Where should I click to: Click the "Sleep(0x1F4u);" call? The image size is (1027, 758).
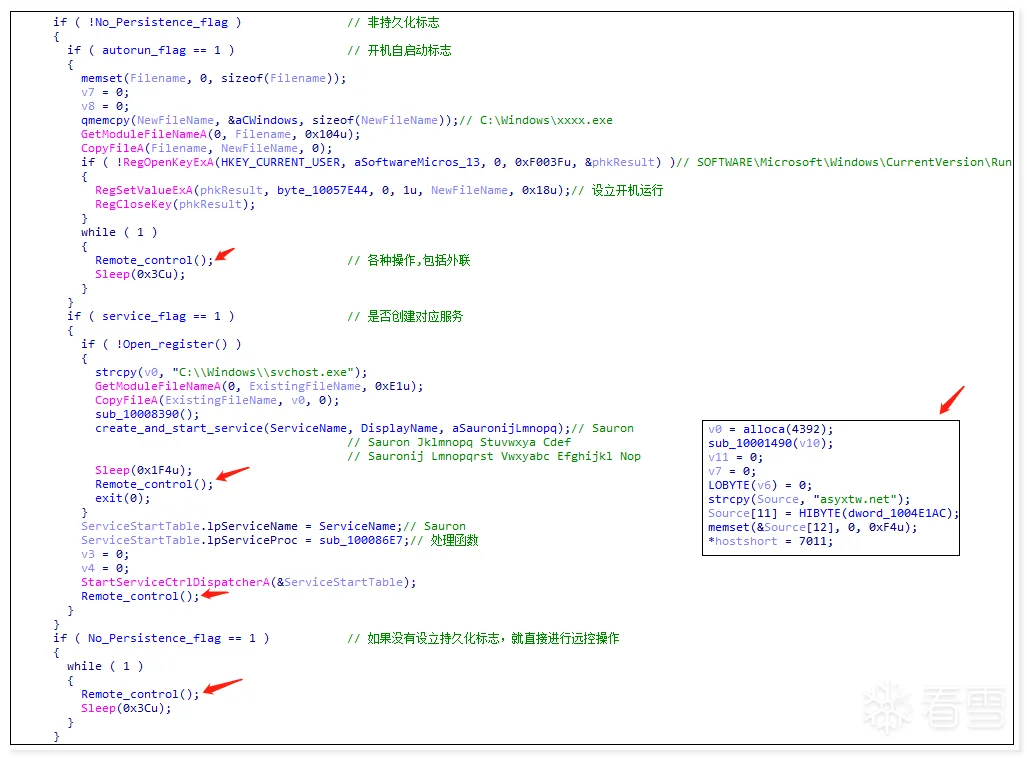tap(143, 470)
